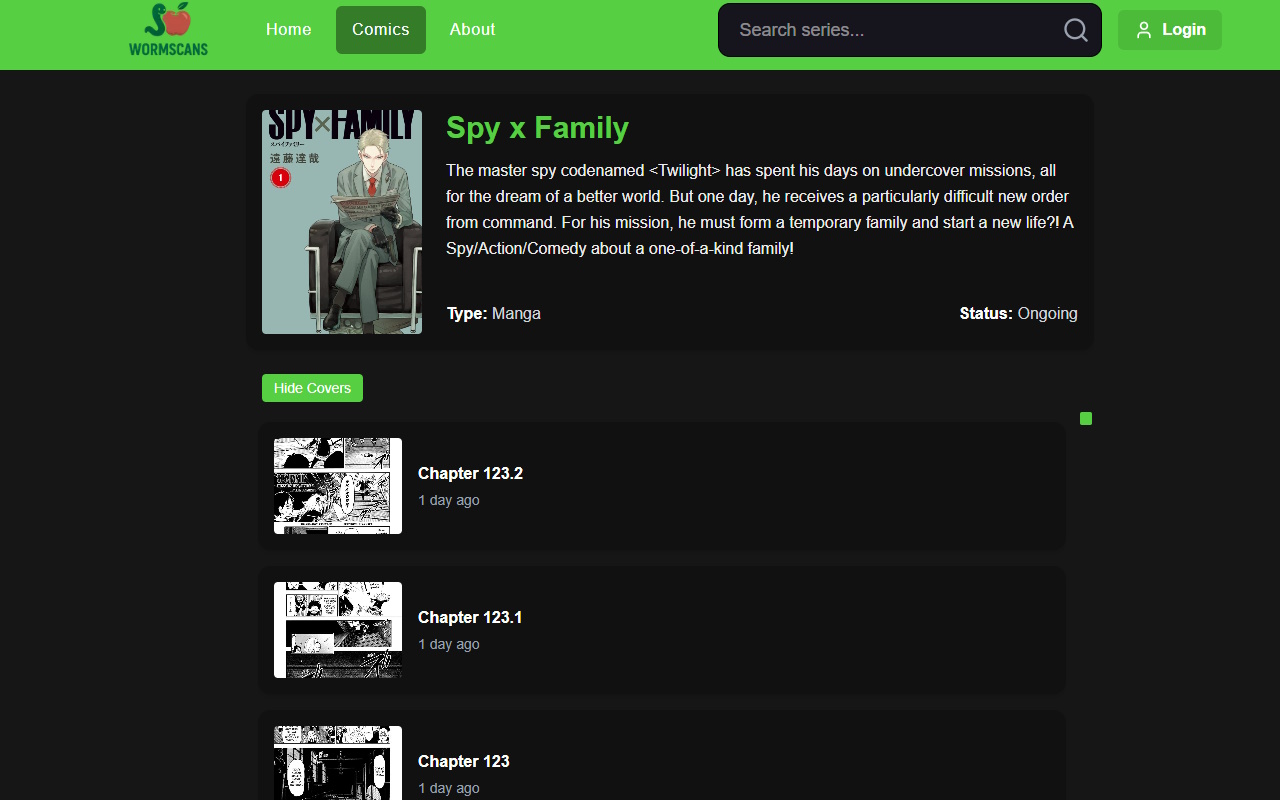Focus the Search series input field
1280x800 pixels.
point(890,30)
